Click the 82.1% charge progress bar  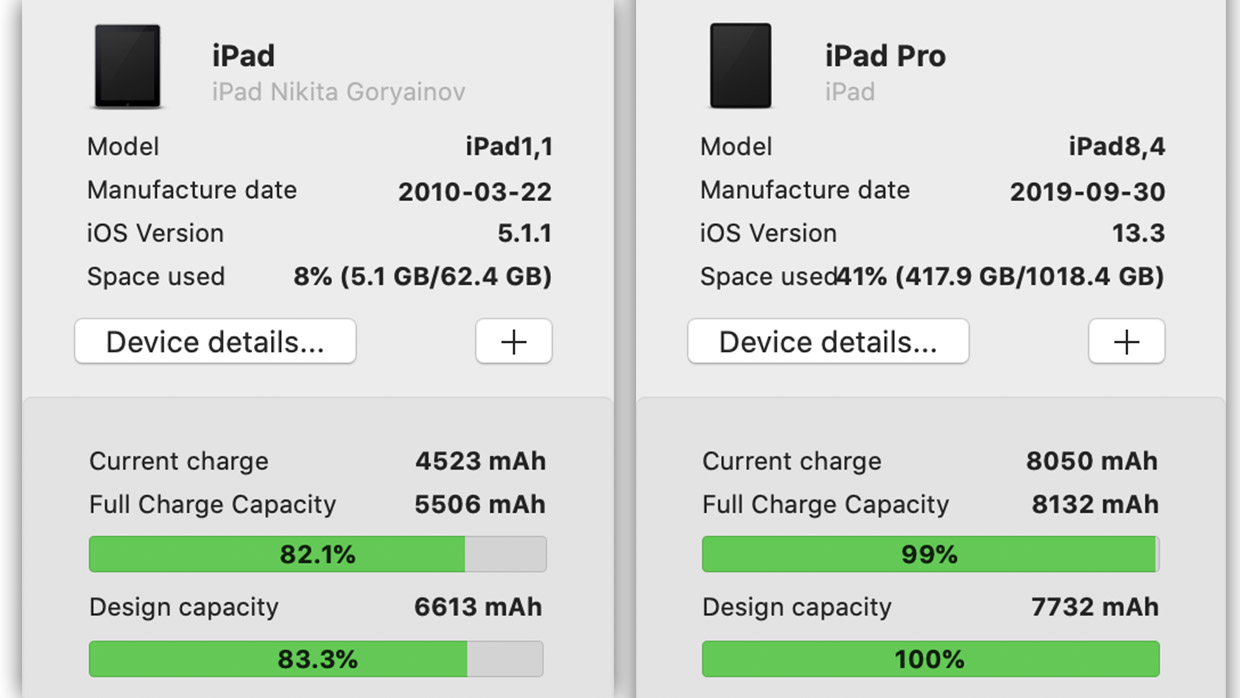tap(317, 554)
